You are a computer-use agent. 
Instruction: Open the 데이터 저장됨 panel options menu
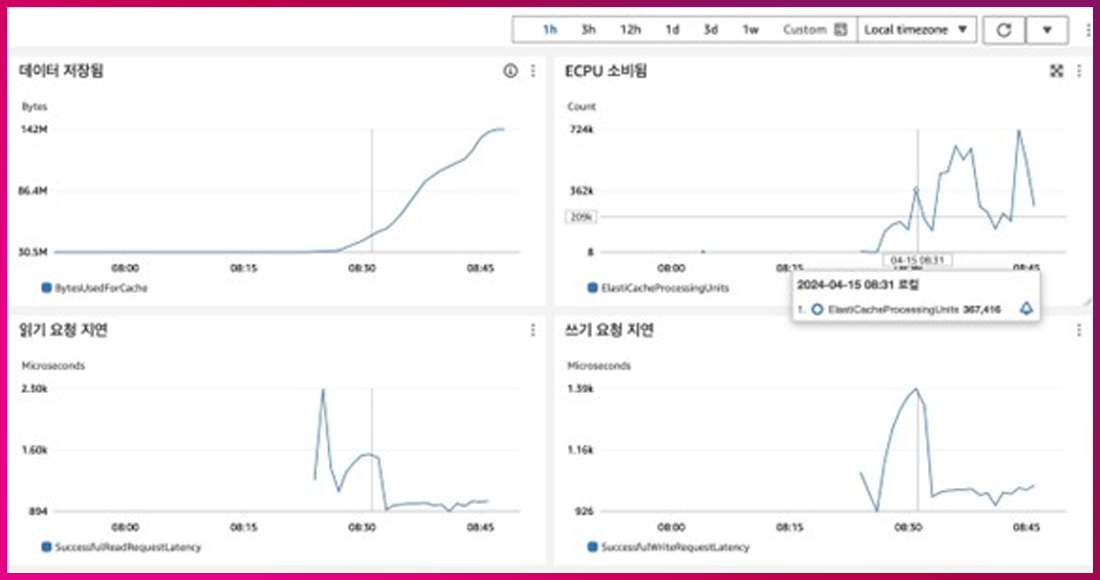click(533, 71)
